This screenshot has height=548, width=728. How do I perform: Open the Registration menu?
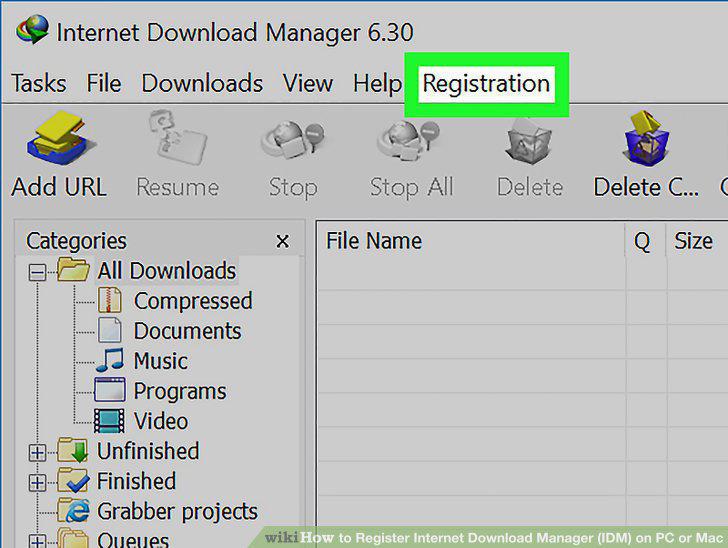point(486,84)
